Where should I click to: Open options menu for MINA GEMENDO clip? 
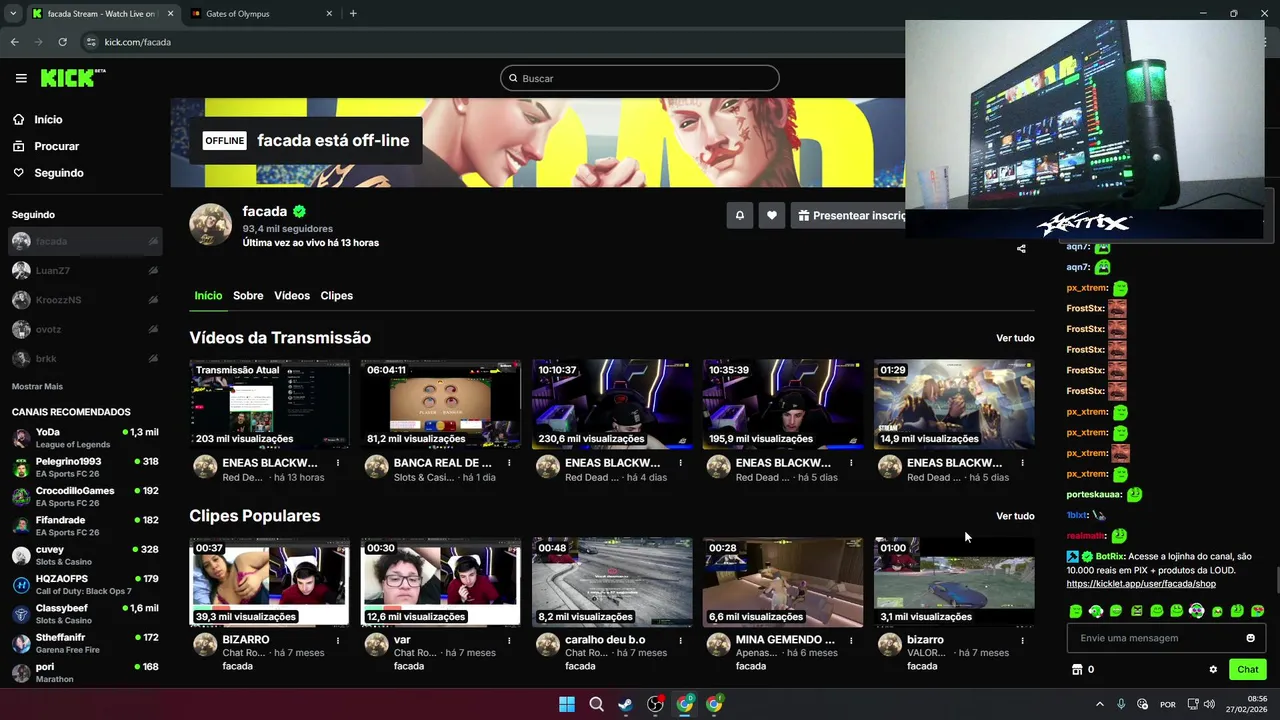[851, 640]
